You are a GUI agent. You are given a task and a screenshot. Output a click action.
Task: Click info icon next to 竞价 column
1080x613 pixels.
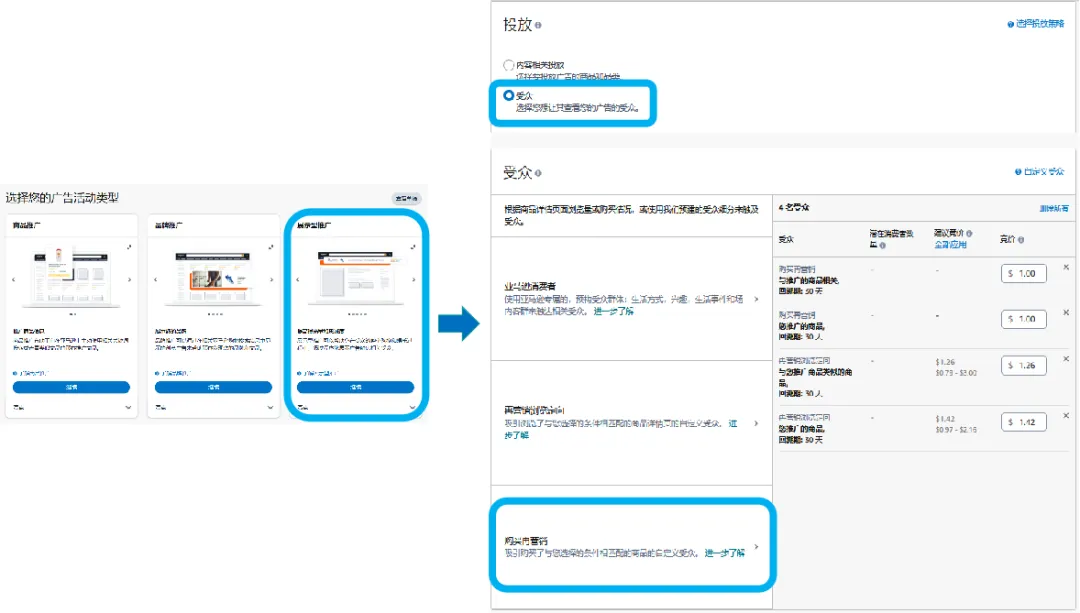coord(1021,240)
